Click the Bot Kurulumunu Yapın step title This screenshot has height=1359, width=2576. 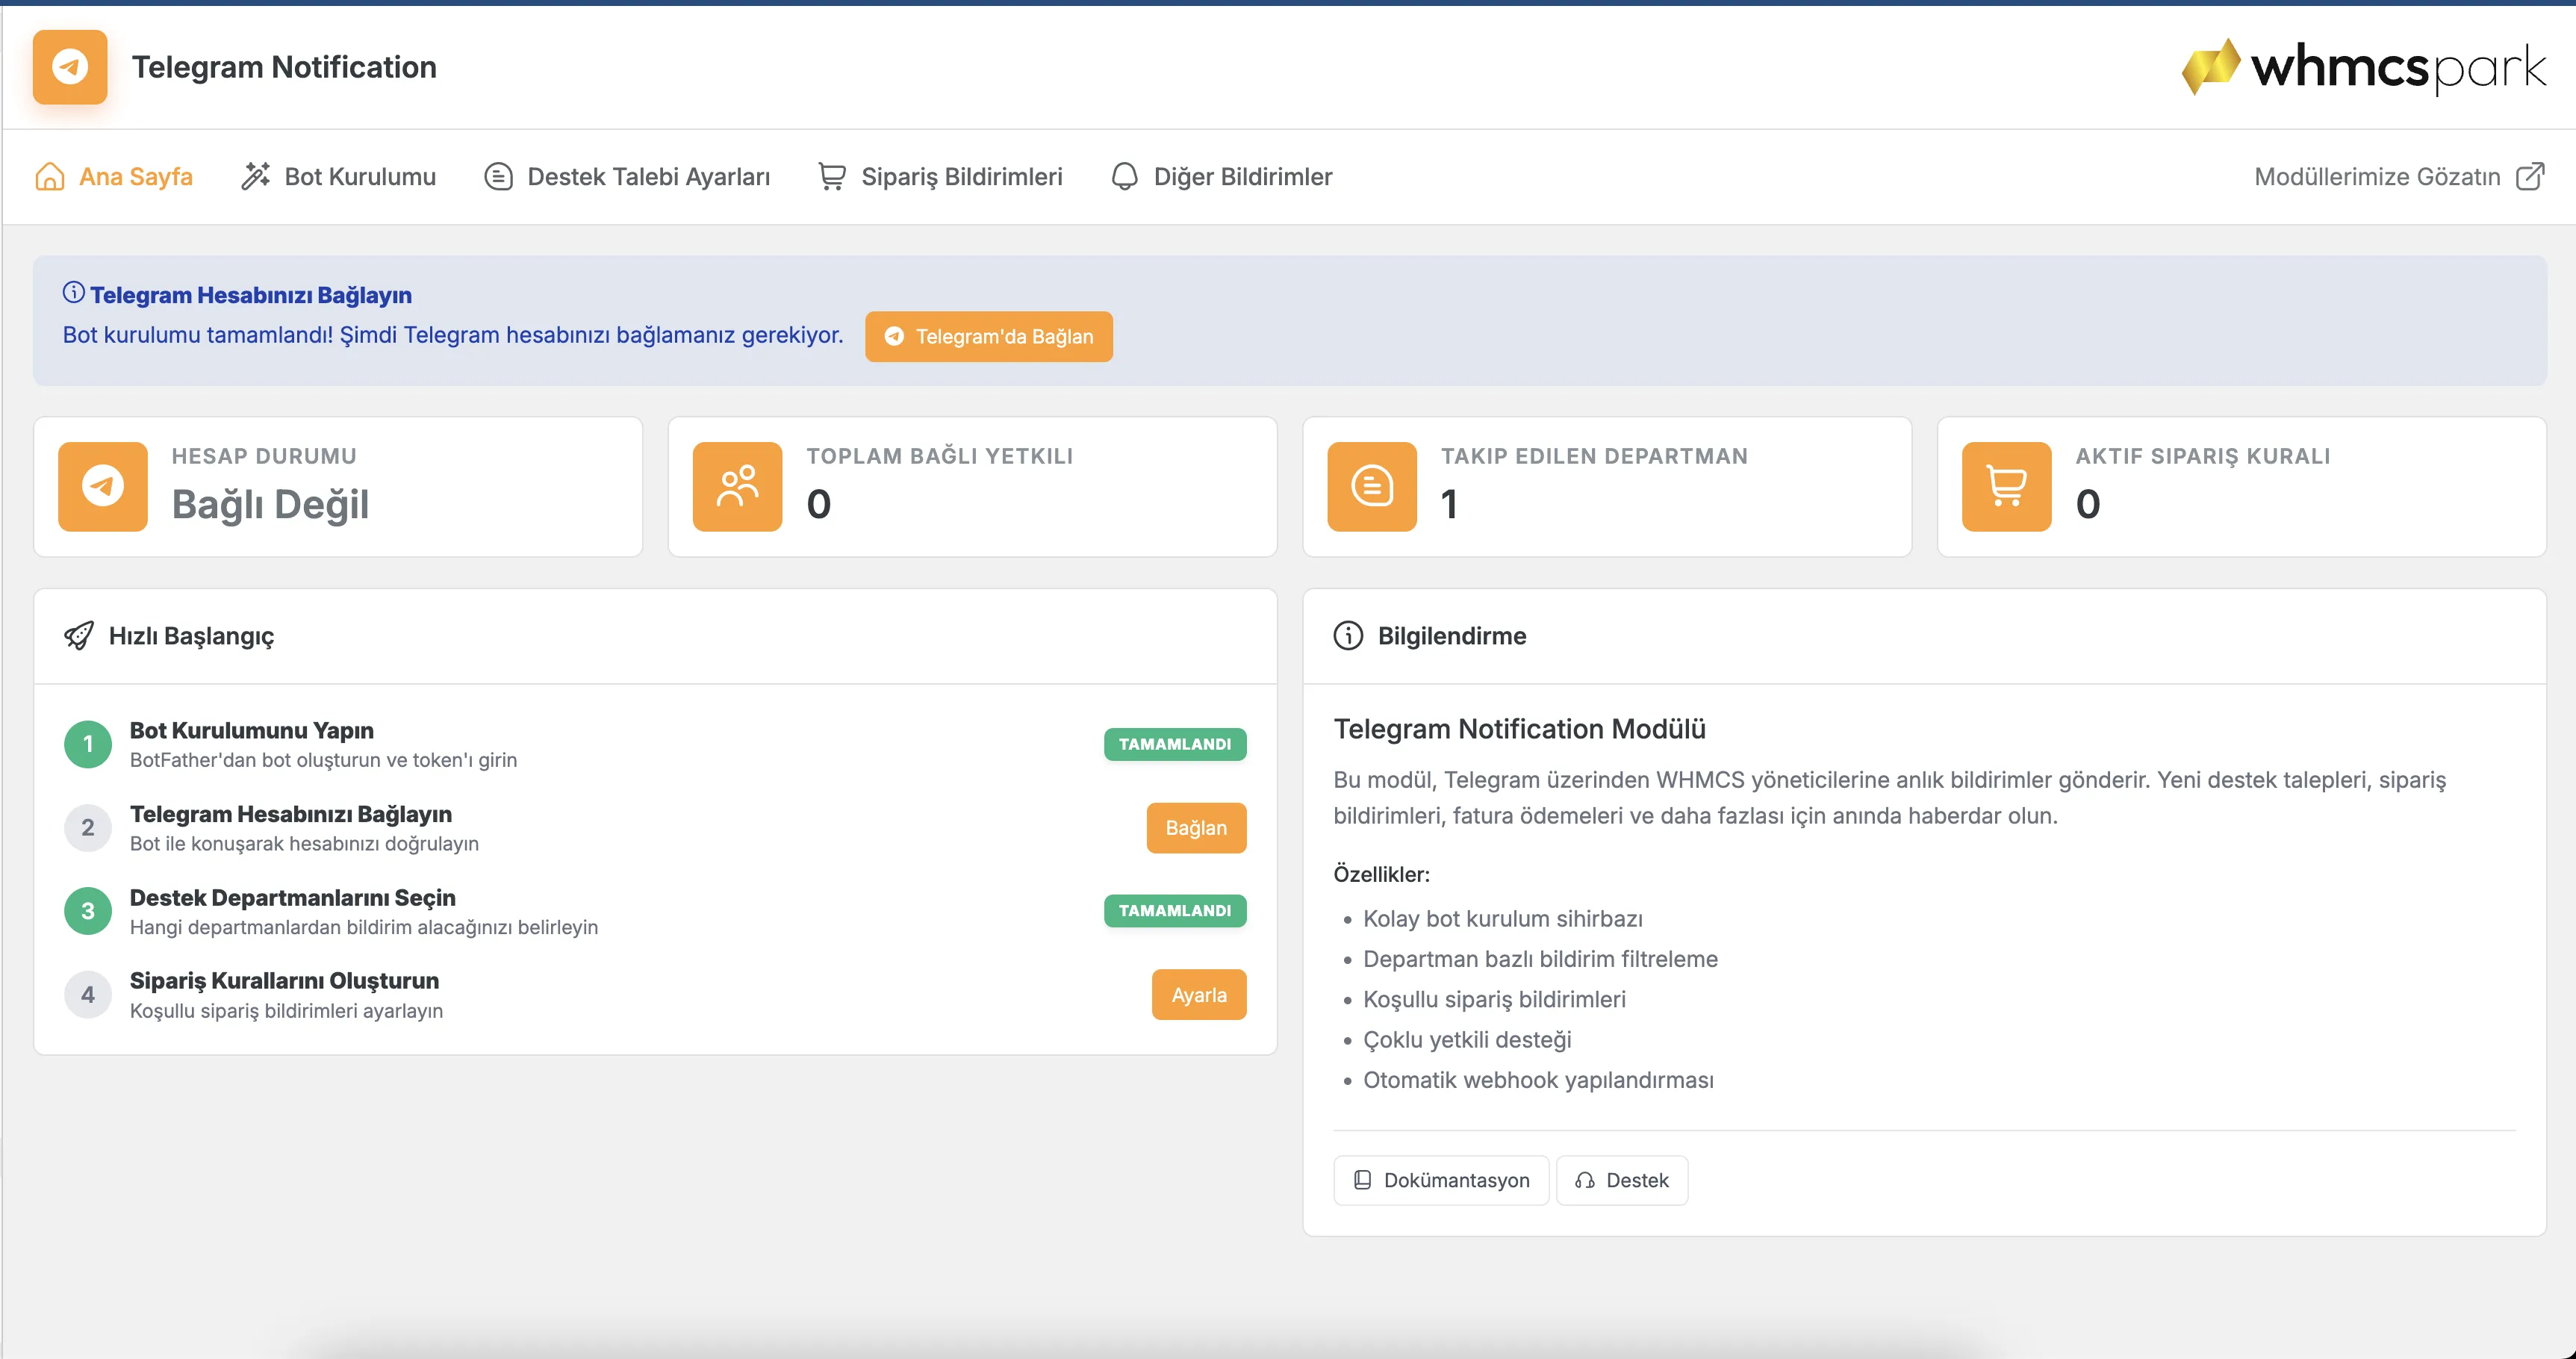(252, 731)
